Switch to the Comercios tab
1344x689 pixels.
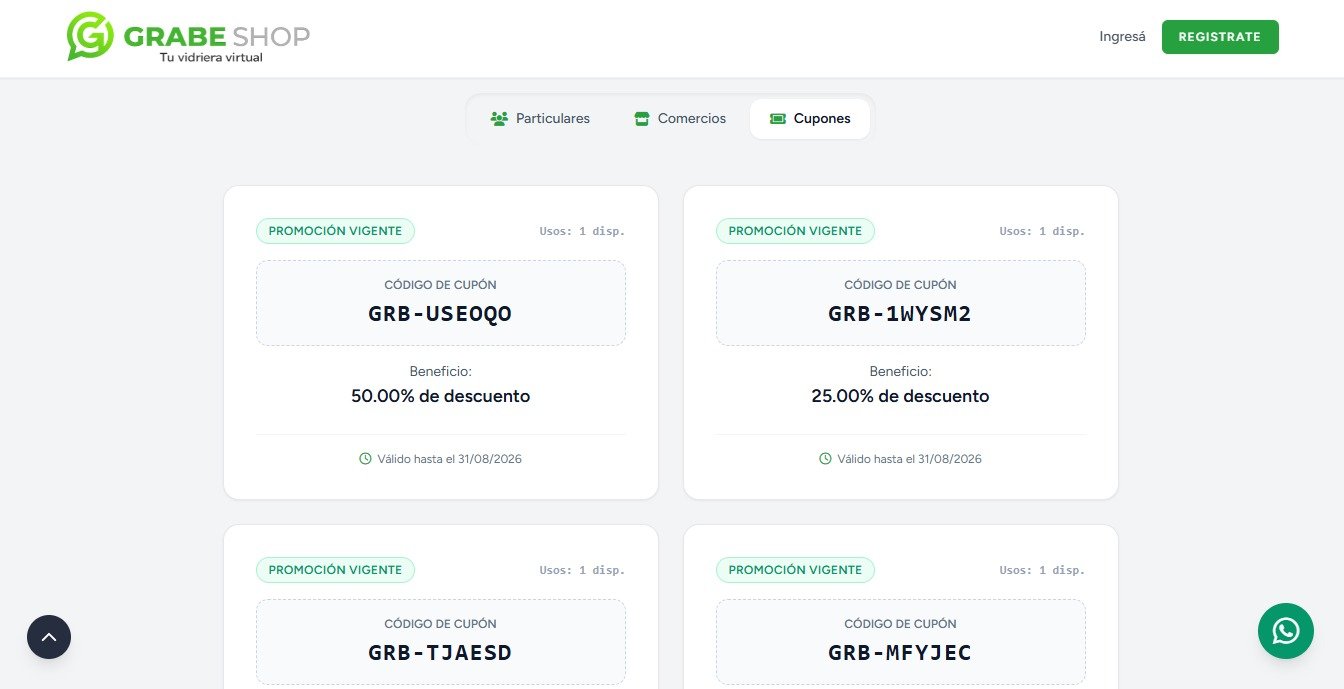[680, 118]
